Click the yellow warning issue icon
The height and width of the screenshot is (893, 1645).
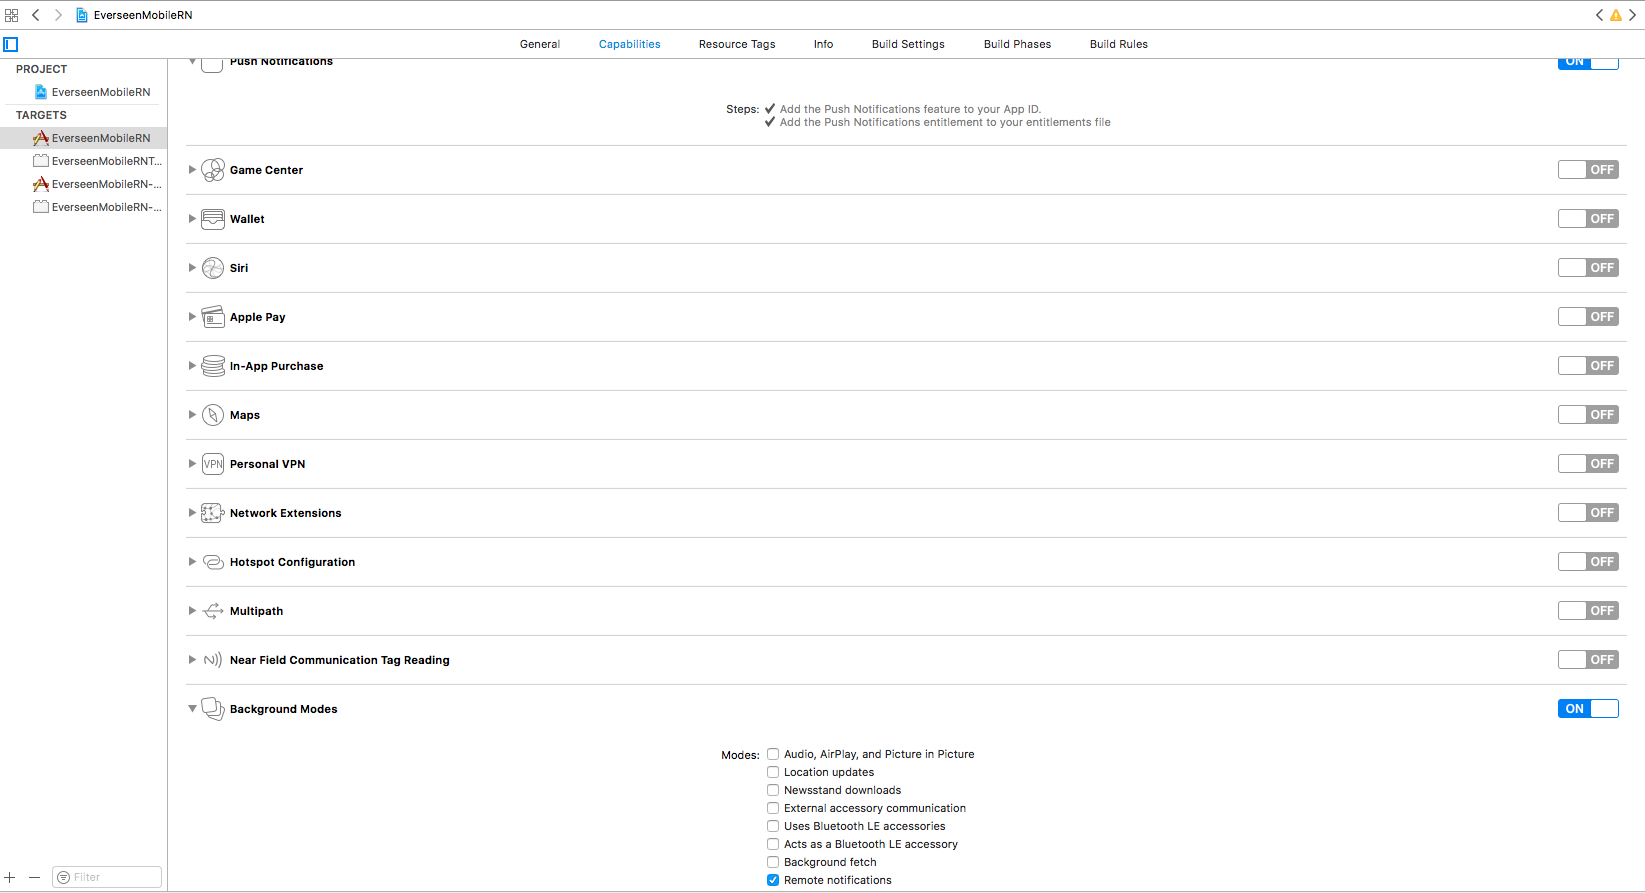(x=1616, y=15)
